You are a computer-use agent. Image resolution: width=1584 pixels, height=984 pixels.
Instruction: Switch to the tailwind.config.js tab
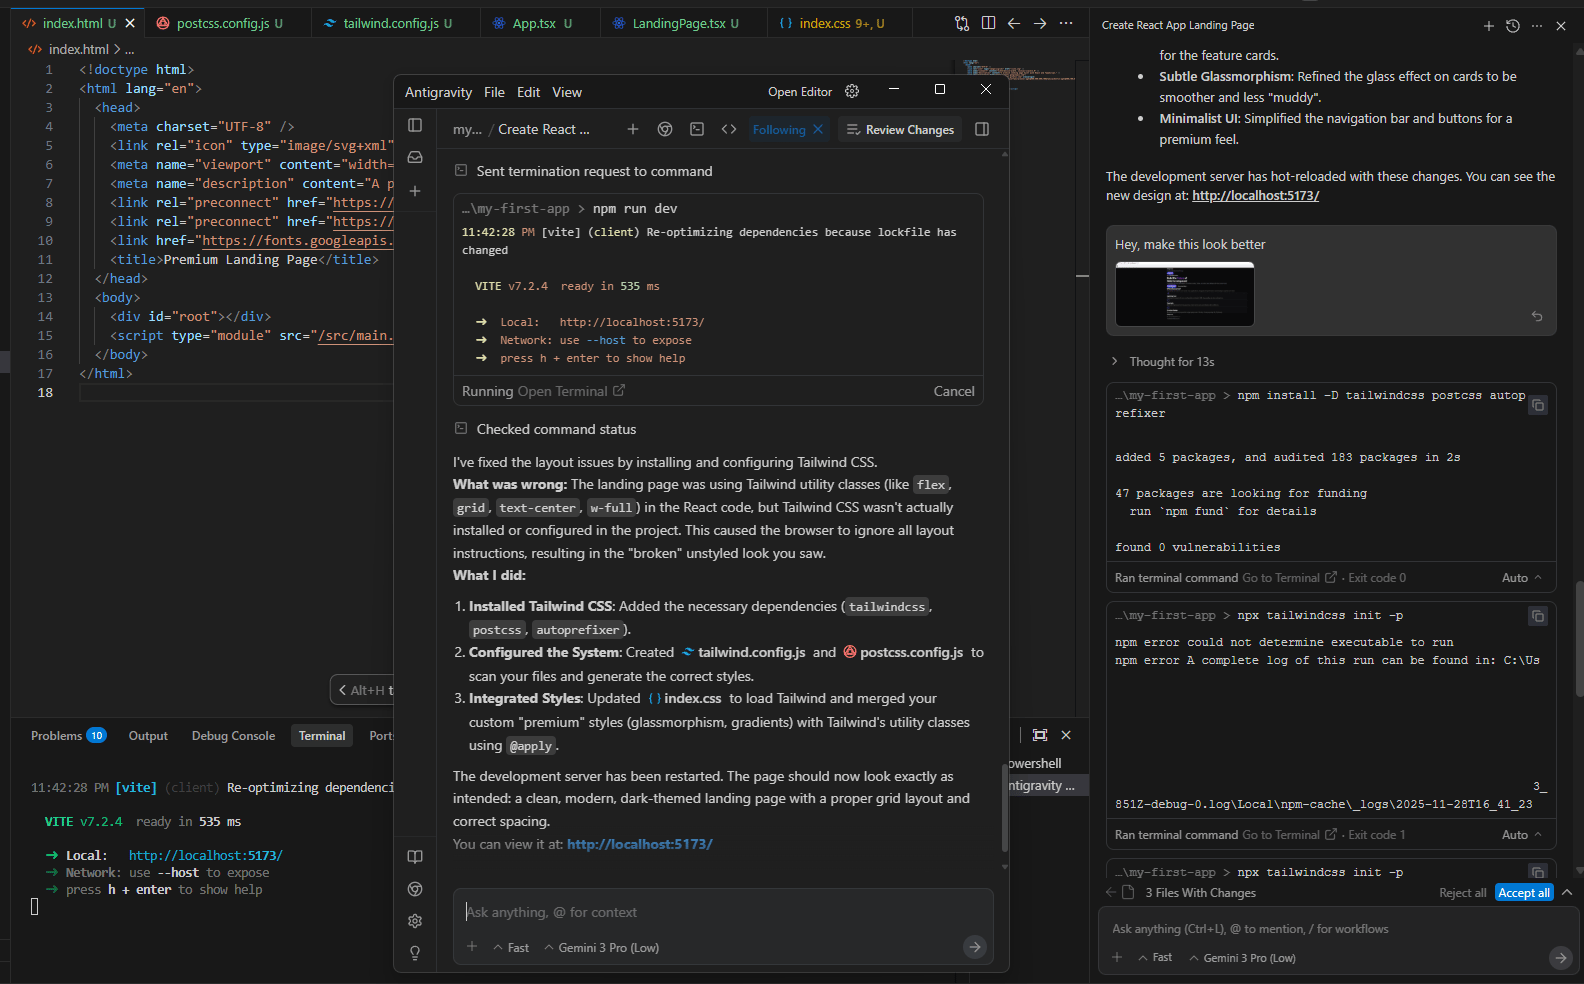pyautogui.click(x=395, y=23)
